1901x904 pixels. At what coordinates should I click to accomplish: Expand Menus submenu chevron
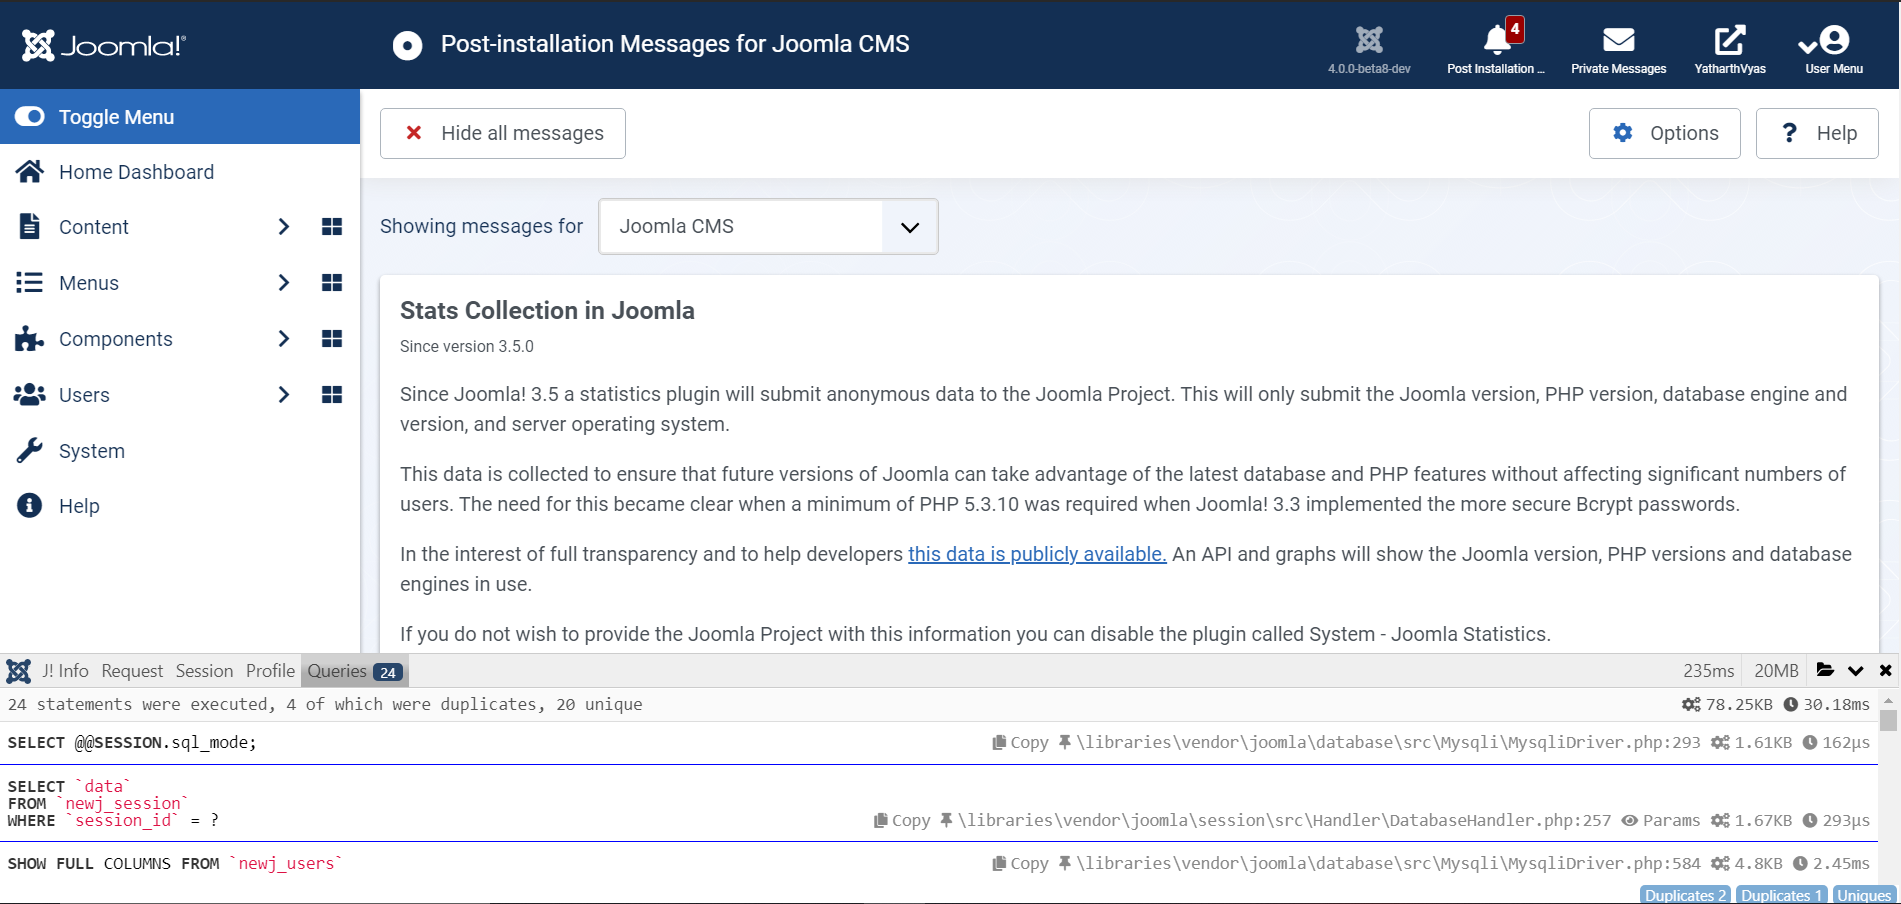pyautogui.click(x=284, y=283)
